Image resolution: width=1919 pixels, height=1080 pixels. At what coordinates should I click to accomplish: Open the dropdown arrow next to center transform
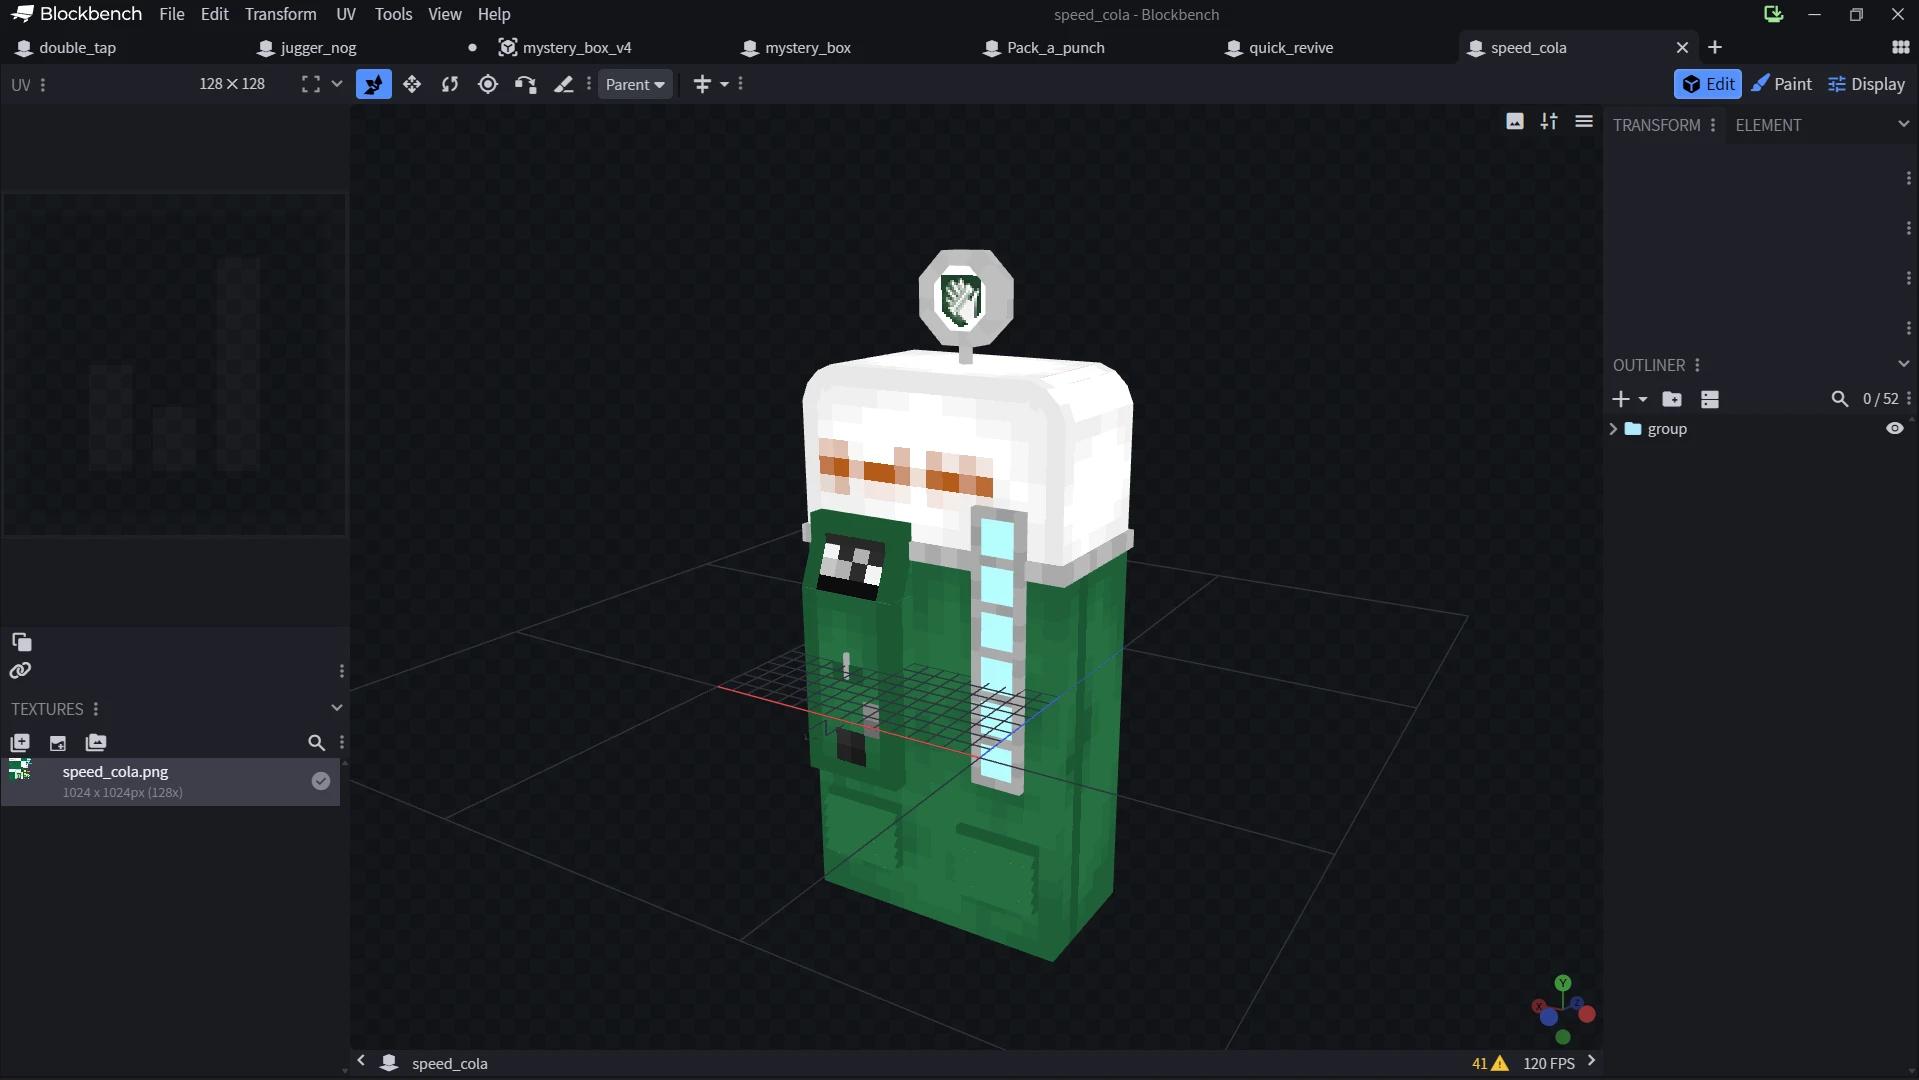(725, 85)
